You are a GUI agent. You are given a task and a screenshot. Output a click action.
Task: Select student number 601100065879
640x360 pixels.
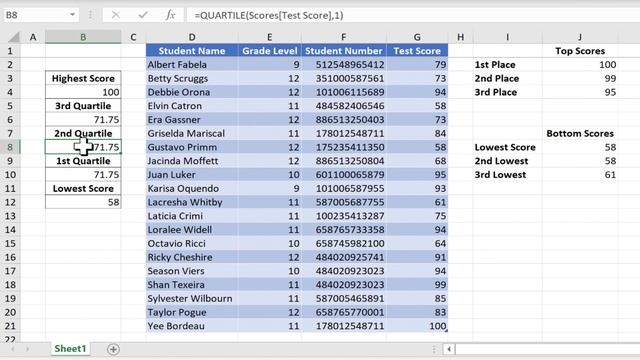[343, 175]
